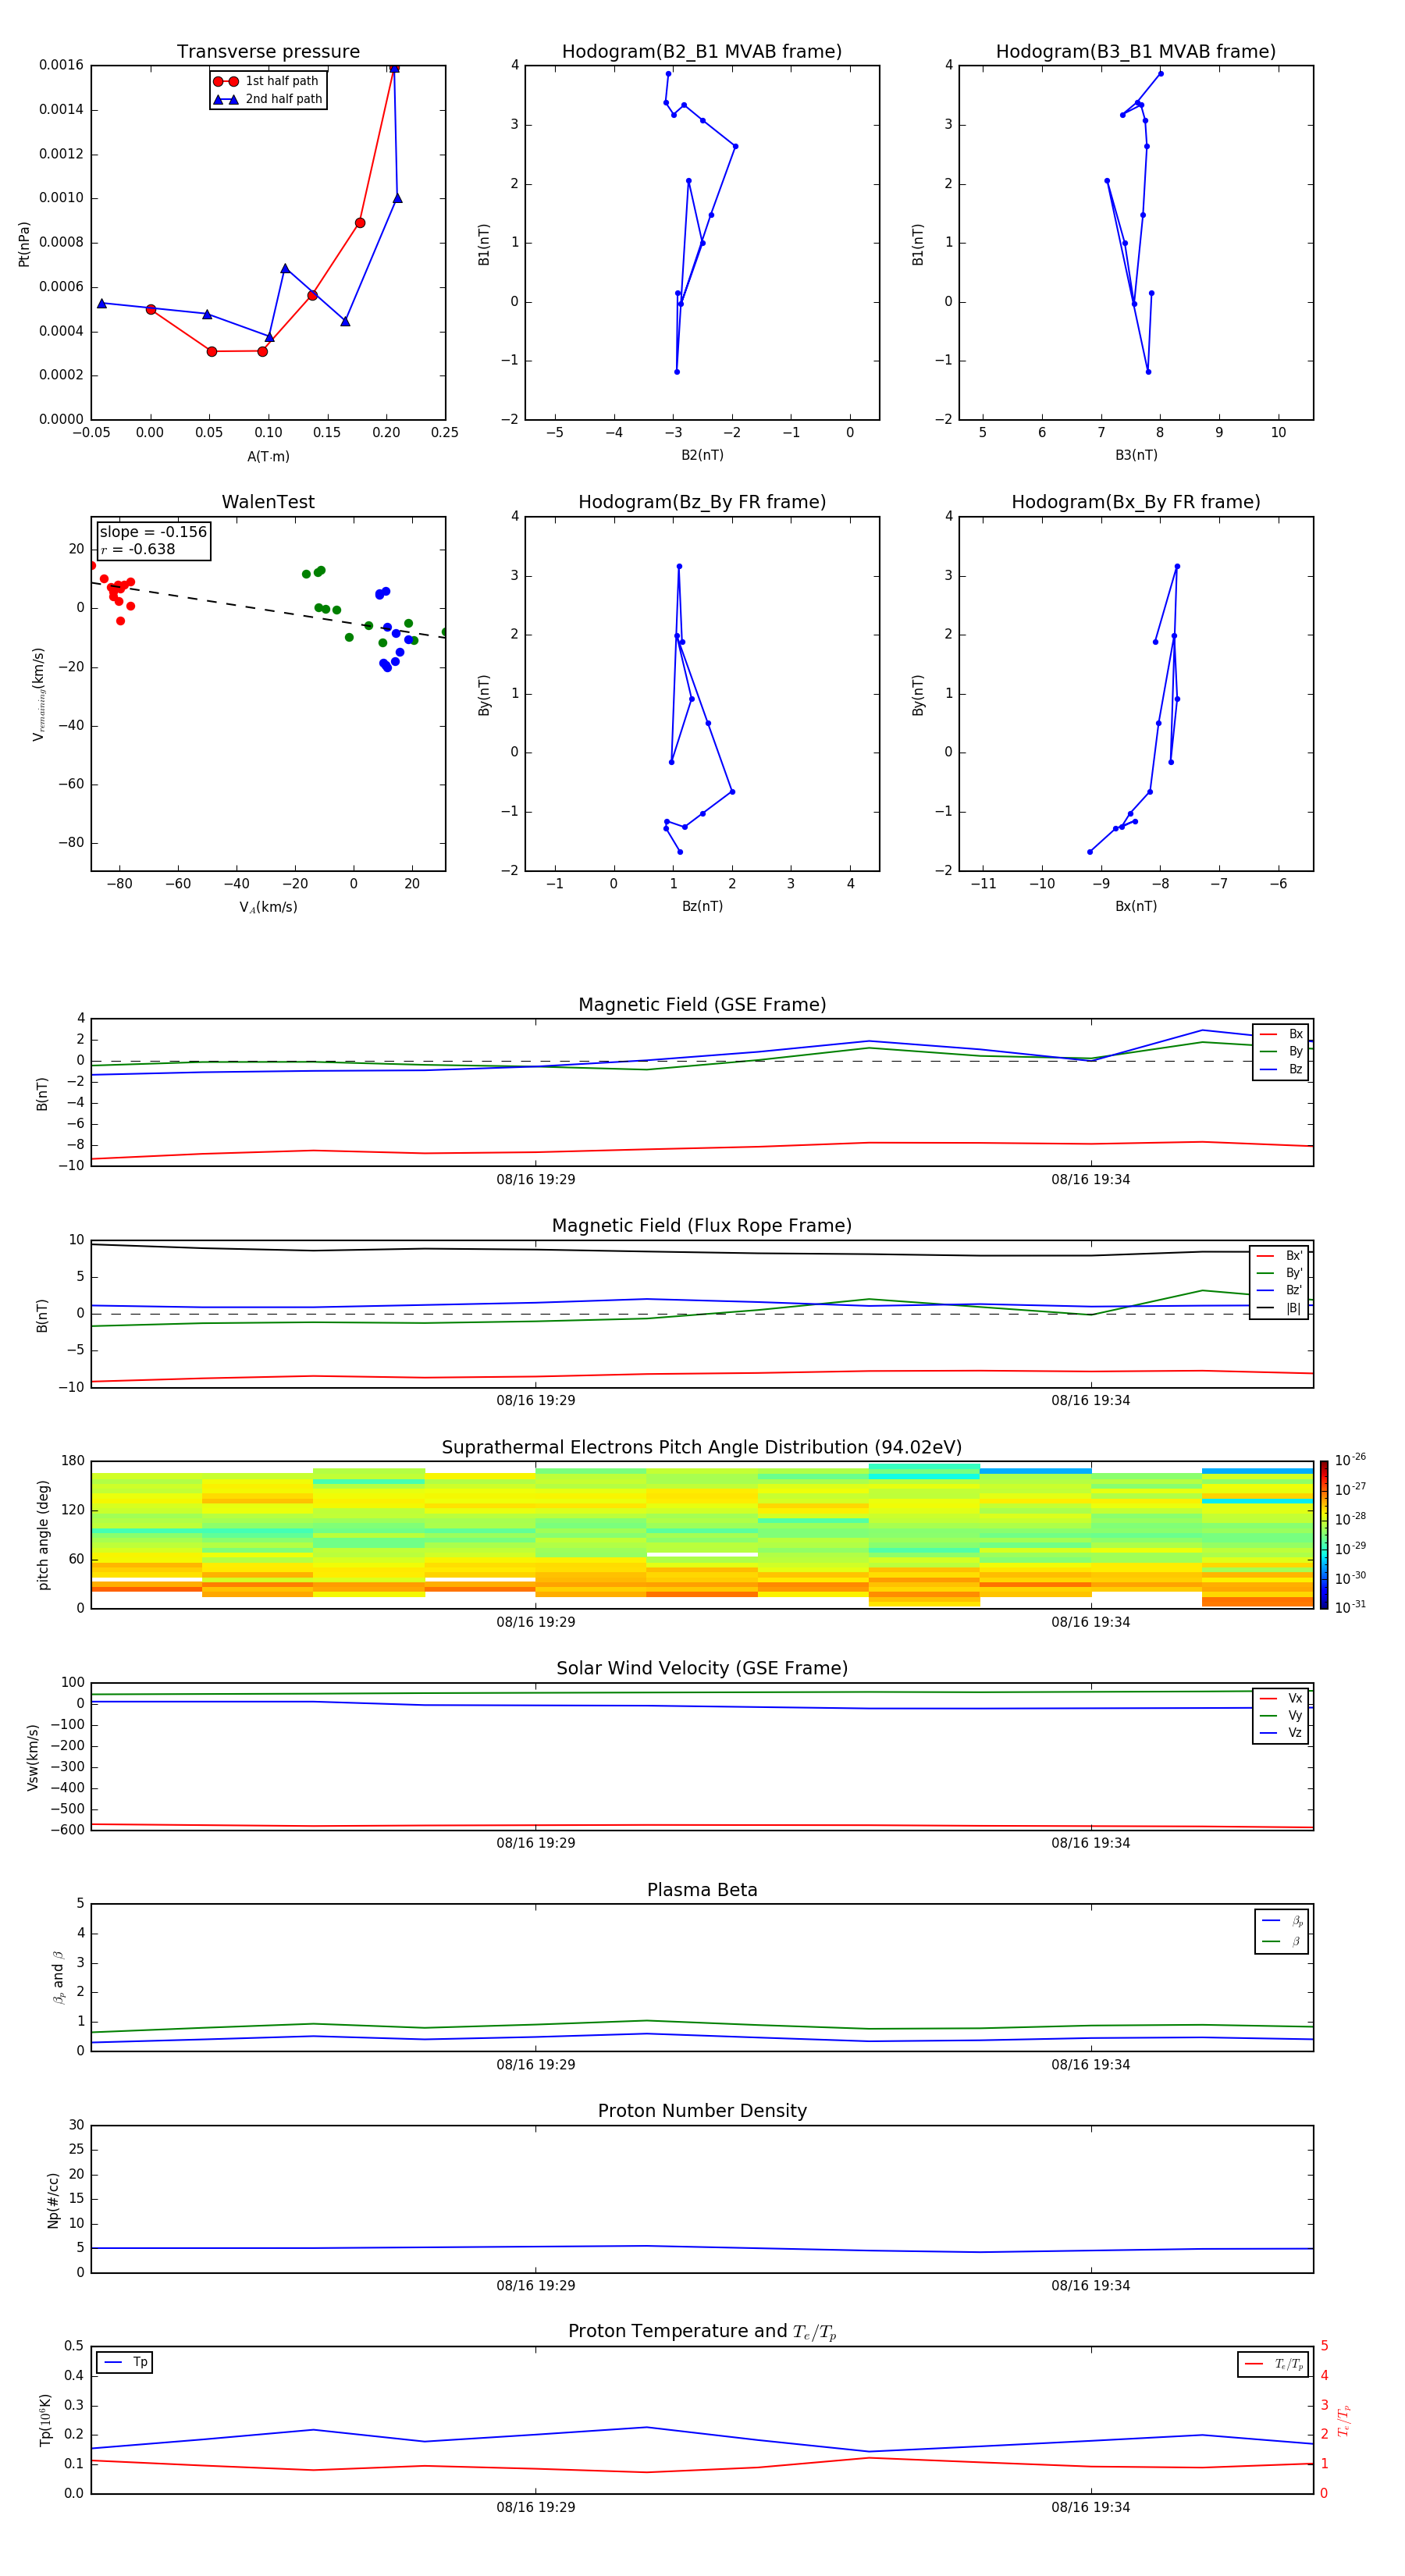Select the "Bz'" entry in Flux Rope legend

pyautogui.click(x=1279, y=1291)
